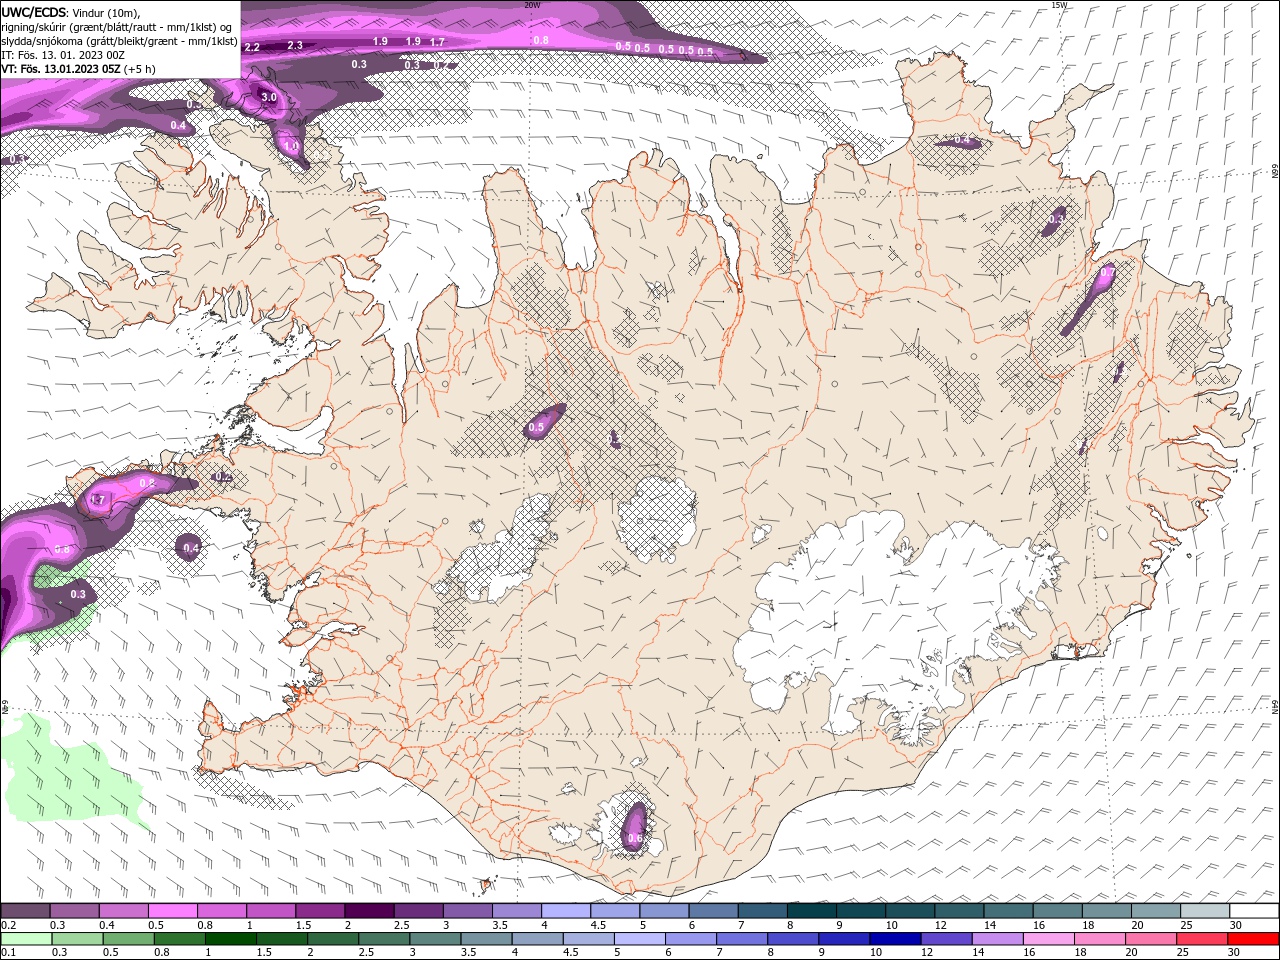
Task: Click the 0.4 label in the upper legend
Action: click(x=107, y=925)
